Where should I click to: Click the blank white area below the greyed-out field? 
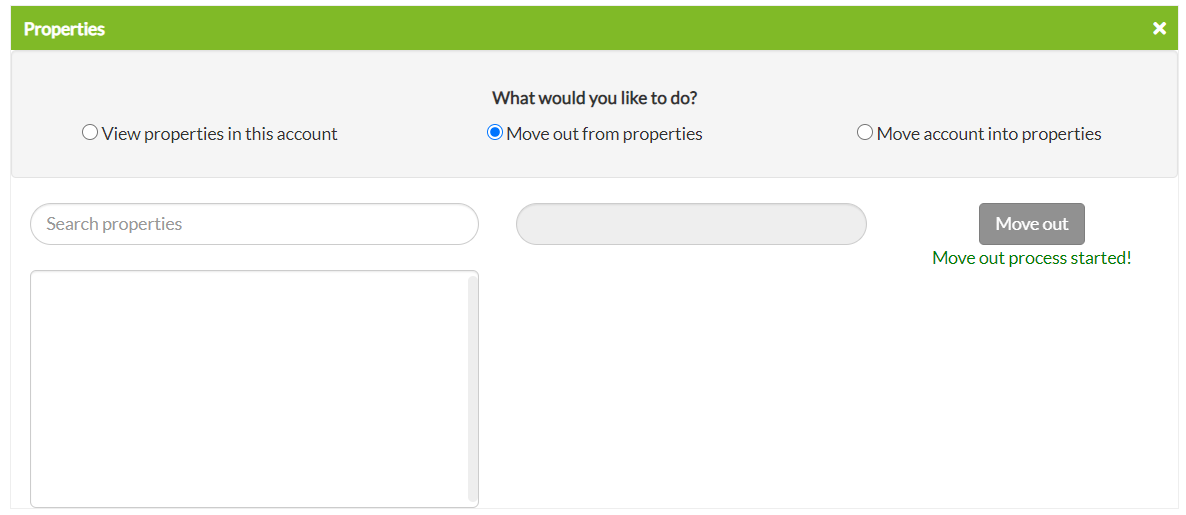[x=691, y=380]
